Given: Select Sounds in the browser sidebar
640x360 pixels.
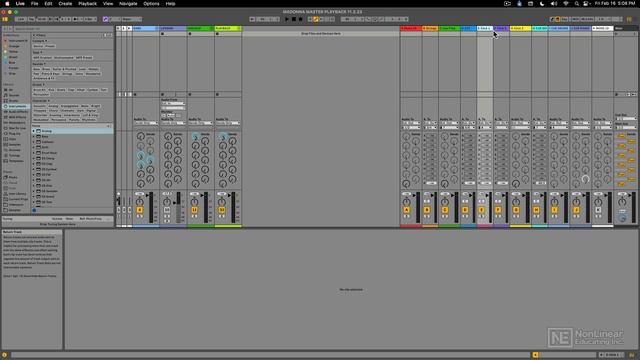Looking at the screenshot, I should [14, 95].
